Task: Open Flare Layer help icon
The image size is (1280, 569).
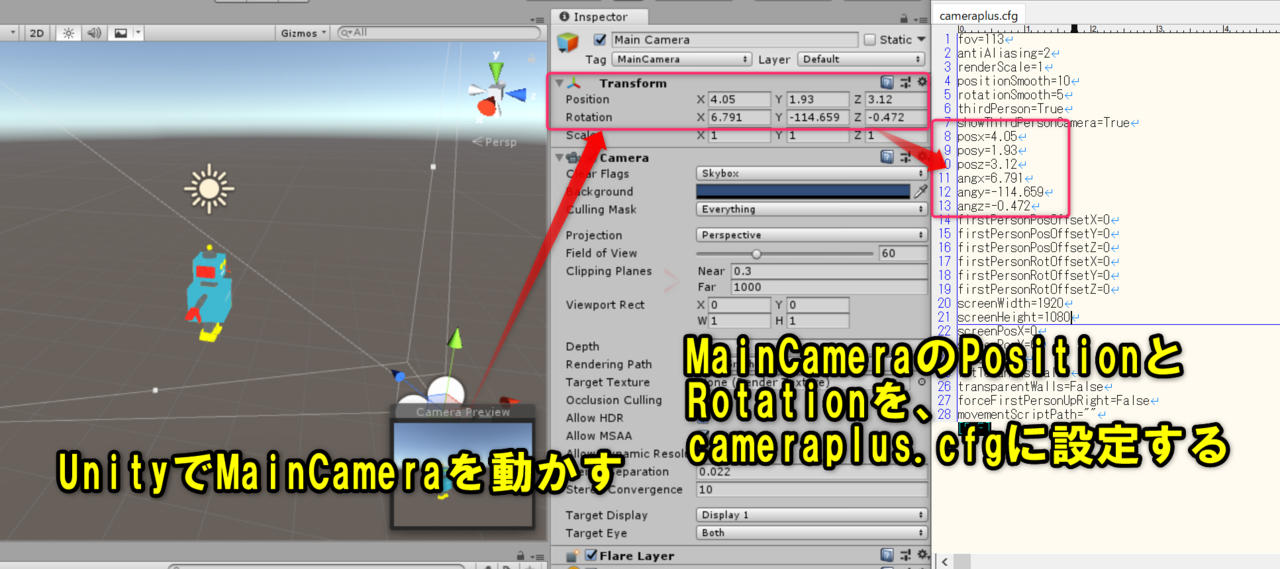Action: pyautogui.click(x=887, y=555)
